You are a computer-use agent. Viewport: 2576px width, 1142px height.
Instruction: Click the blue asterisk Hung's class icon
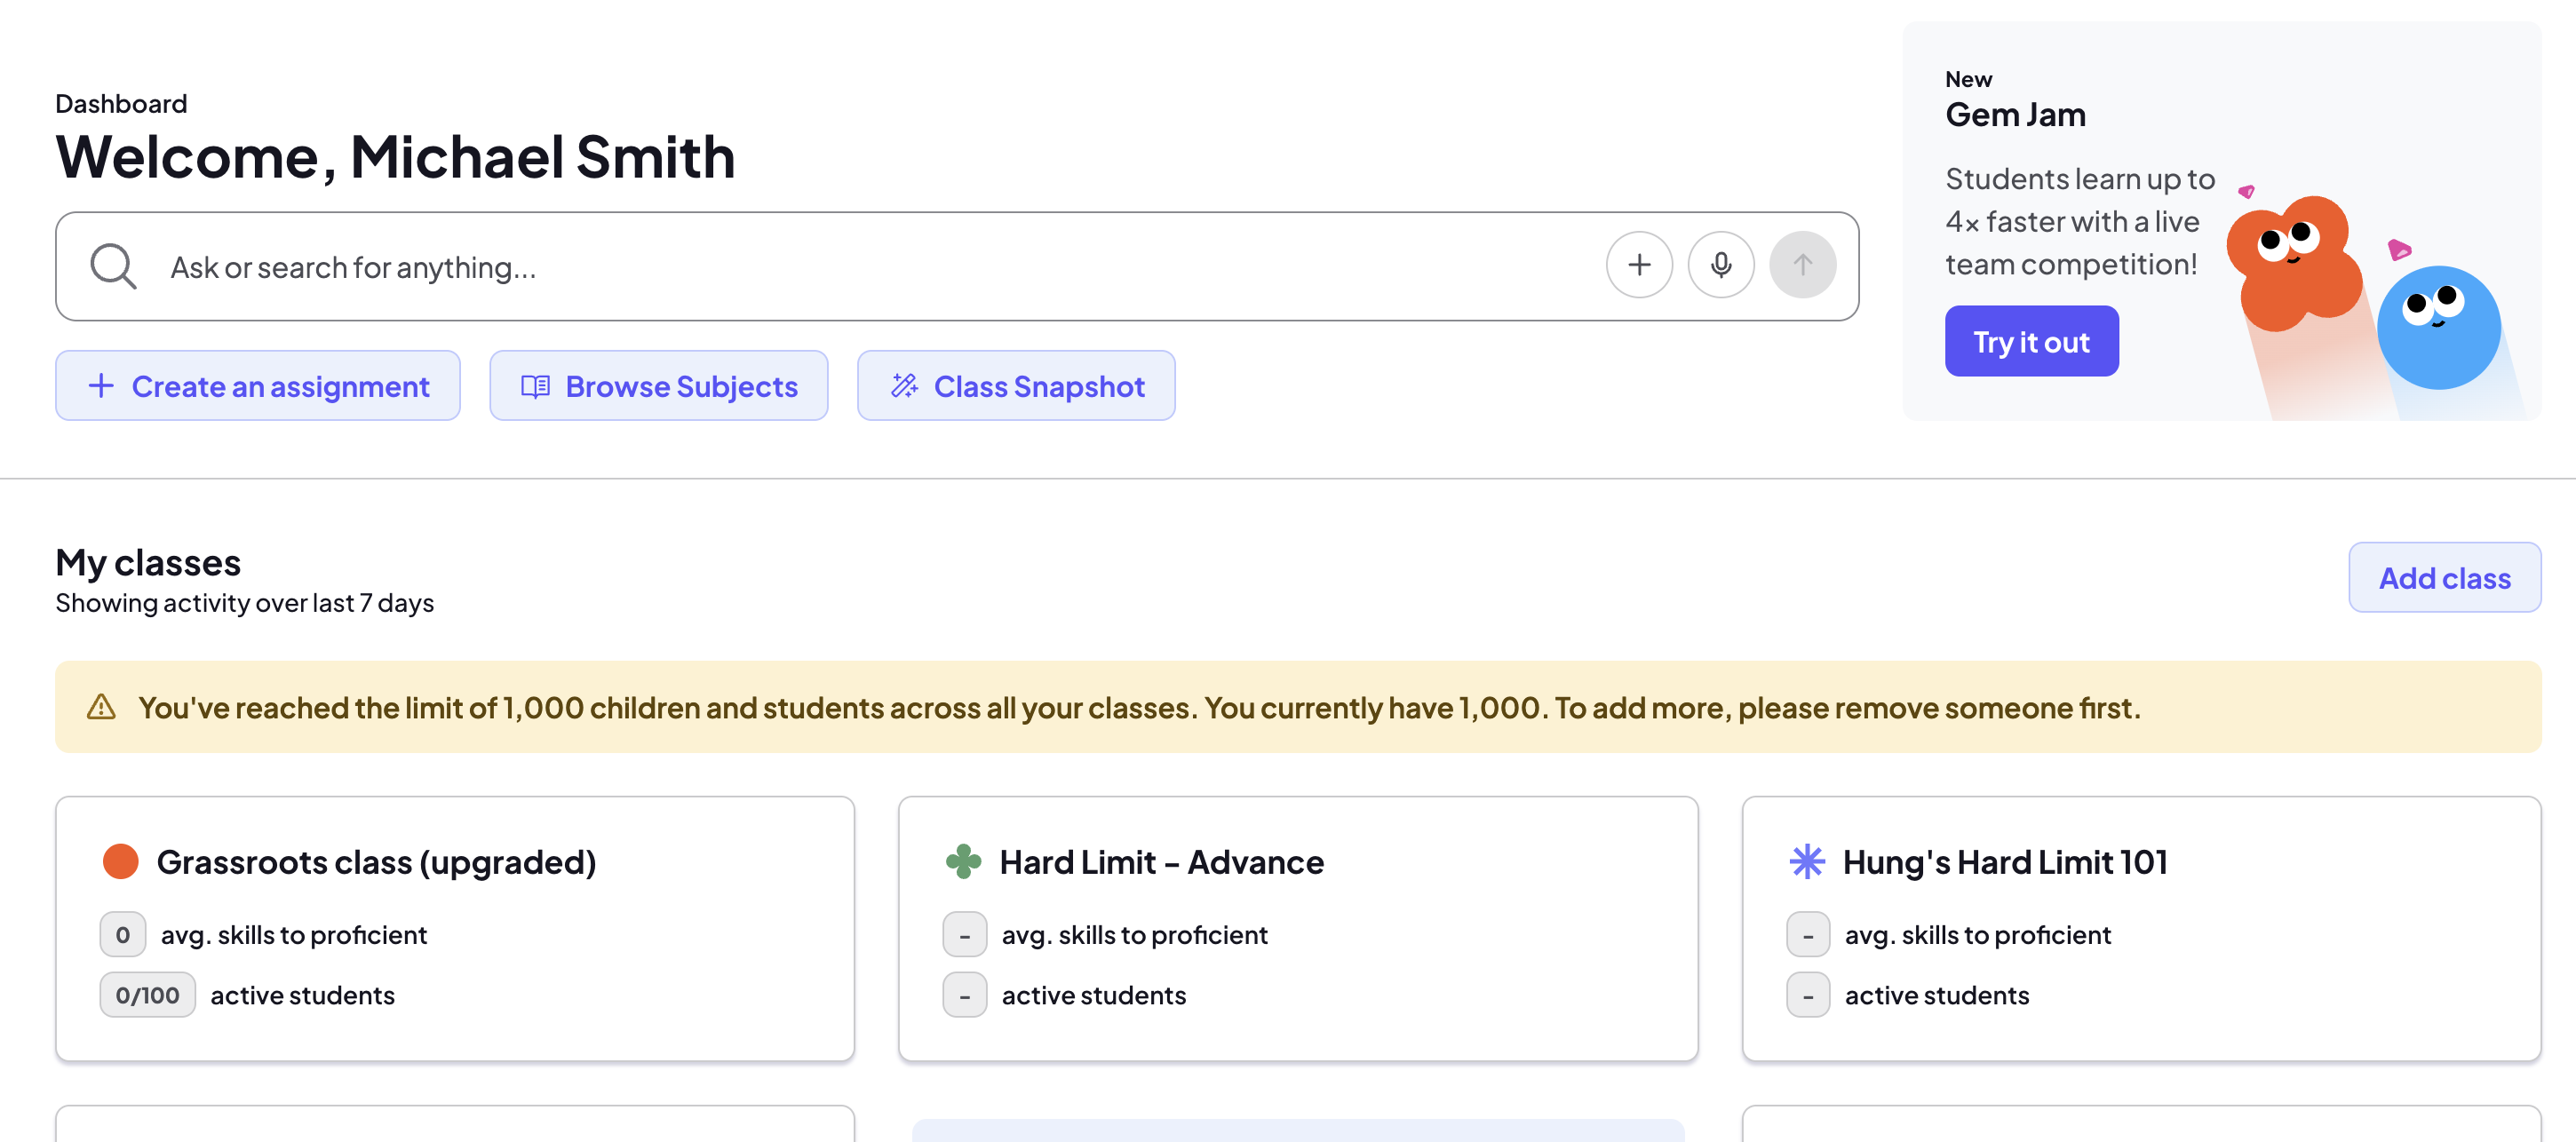[x=1806, y=861]
